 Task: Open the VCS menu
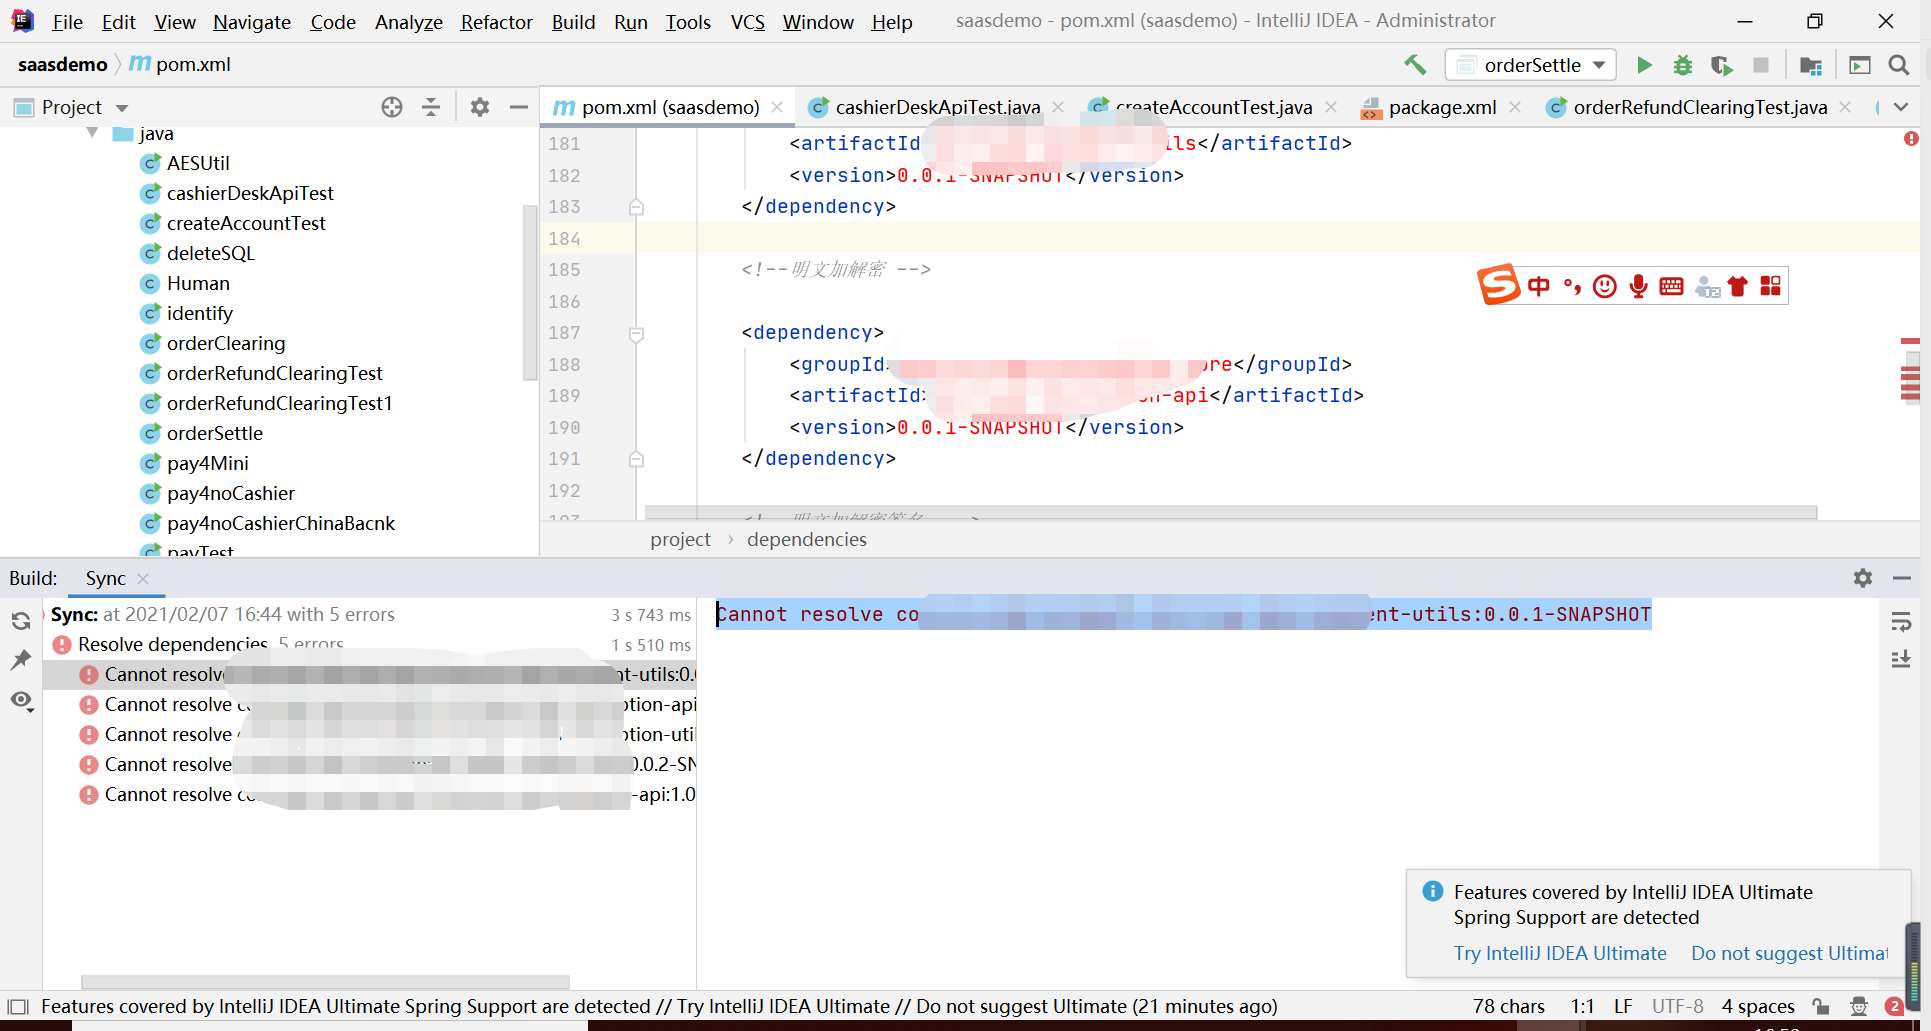point(747,21)
